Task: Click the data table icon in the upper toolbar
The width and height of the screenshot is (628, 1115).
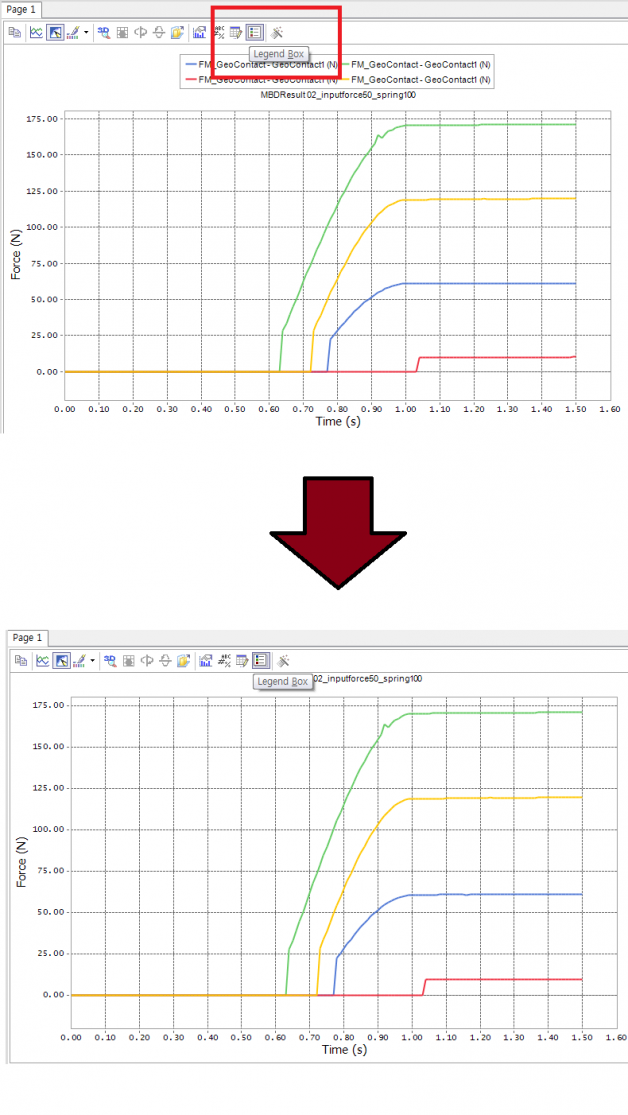Action: 236,32
